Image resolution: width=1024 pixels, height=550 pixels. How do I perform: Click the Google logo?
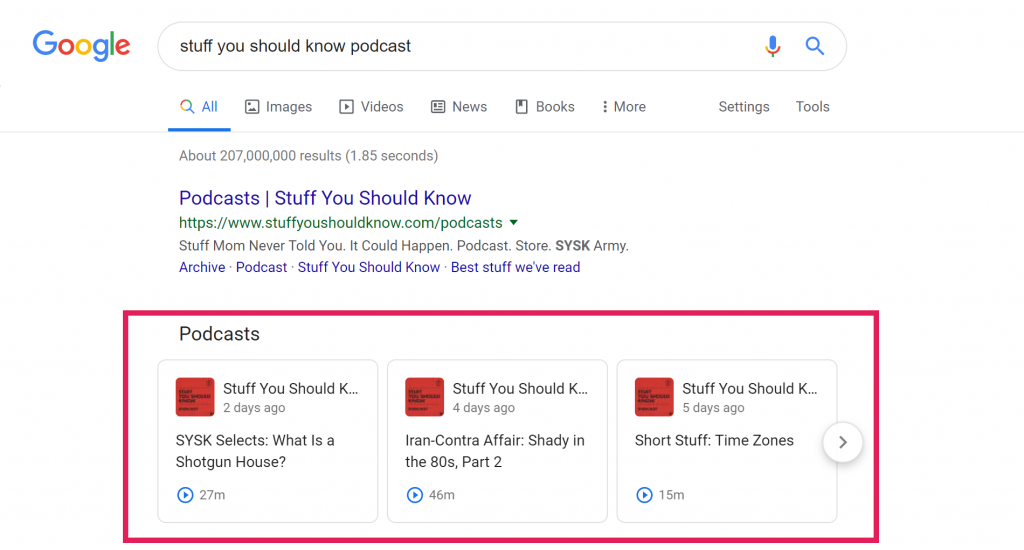(x=82, y=46)
